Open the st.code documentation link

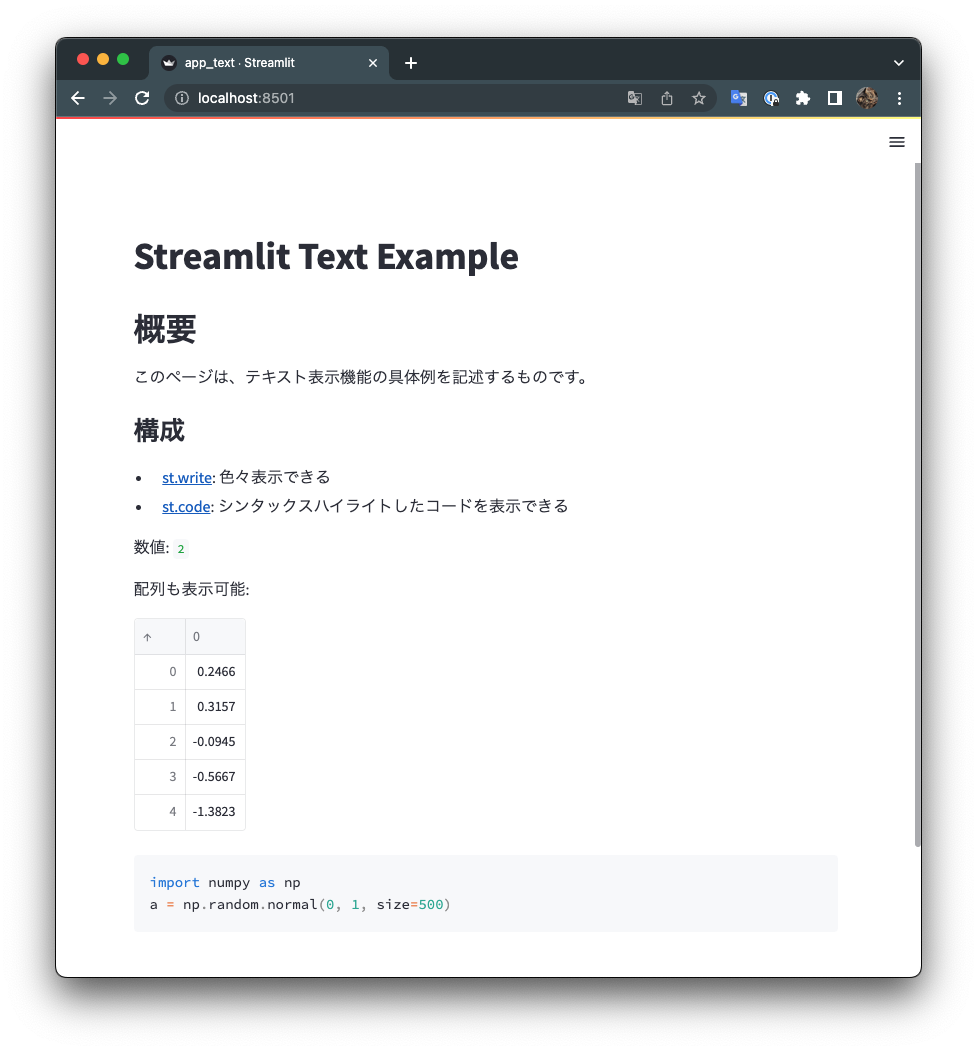186,506
